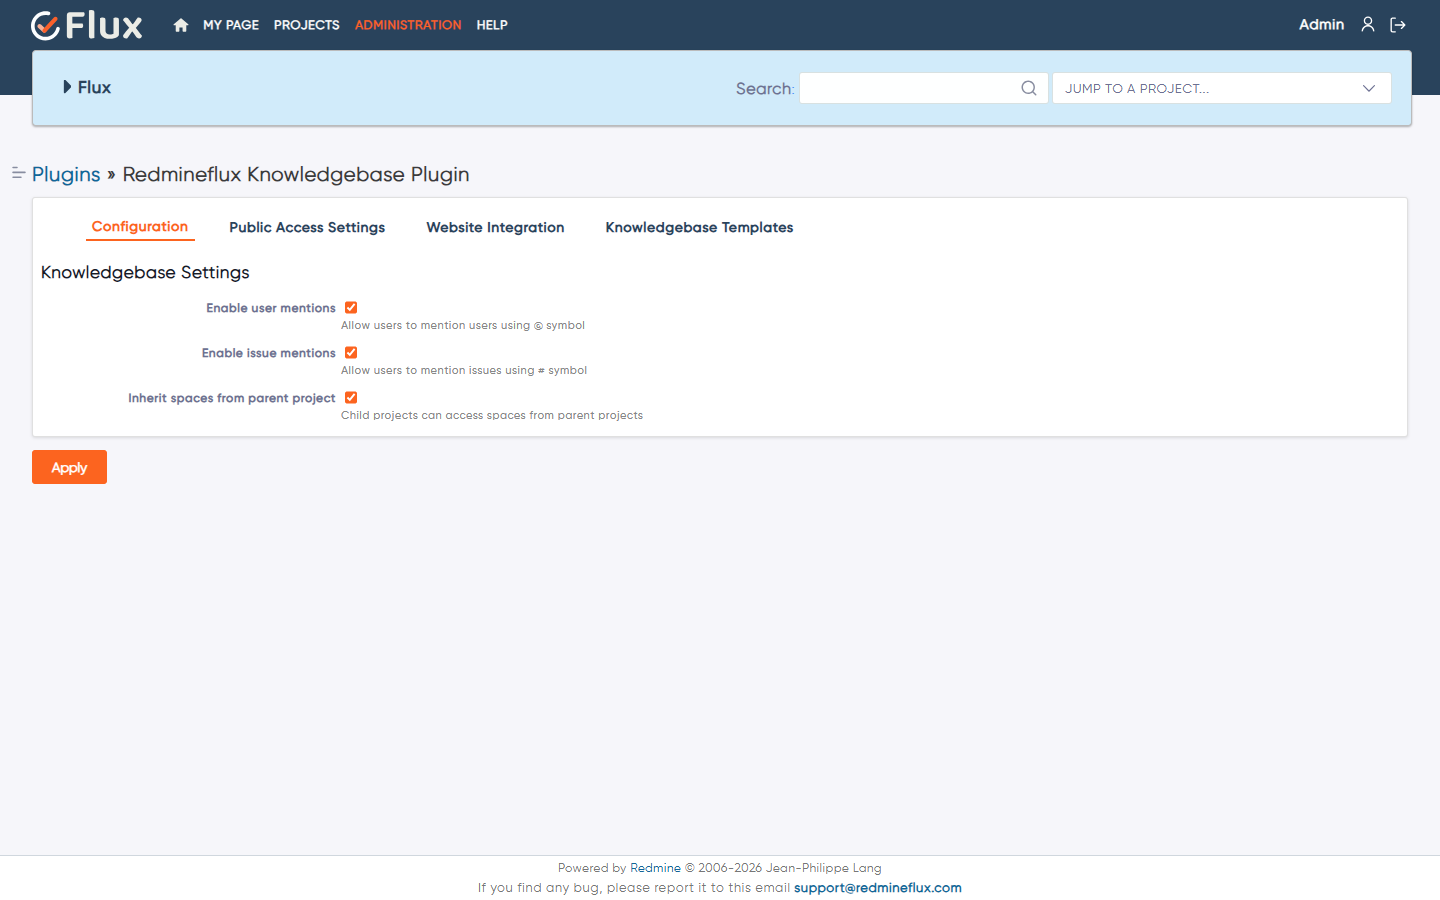Toggle Enable user mentions checkbox

[x=351, y=308]
